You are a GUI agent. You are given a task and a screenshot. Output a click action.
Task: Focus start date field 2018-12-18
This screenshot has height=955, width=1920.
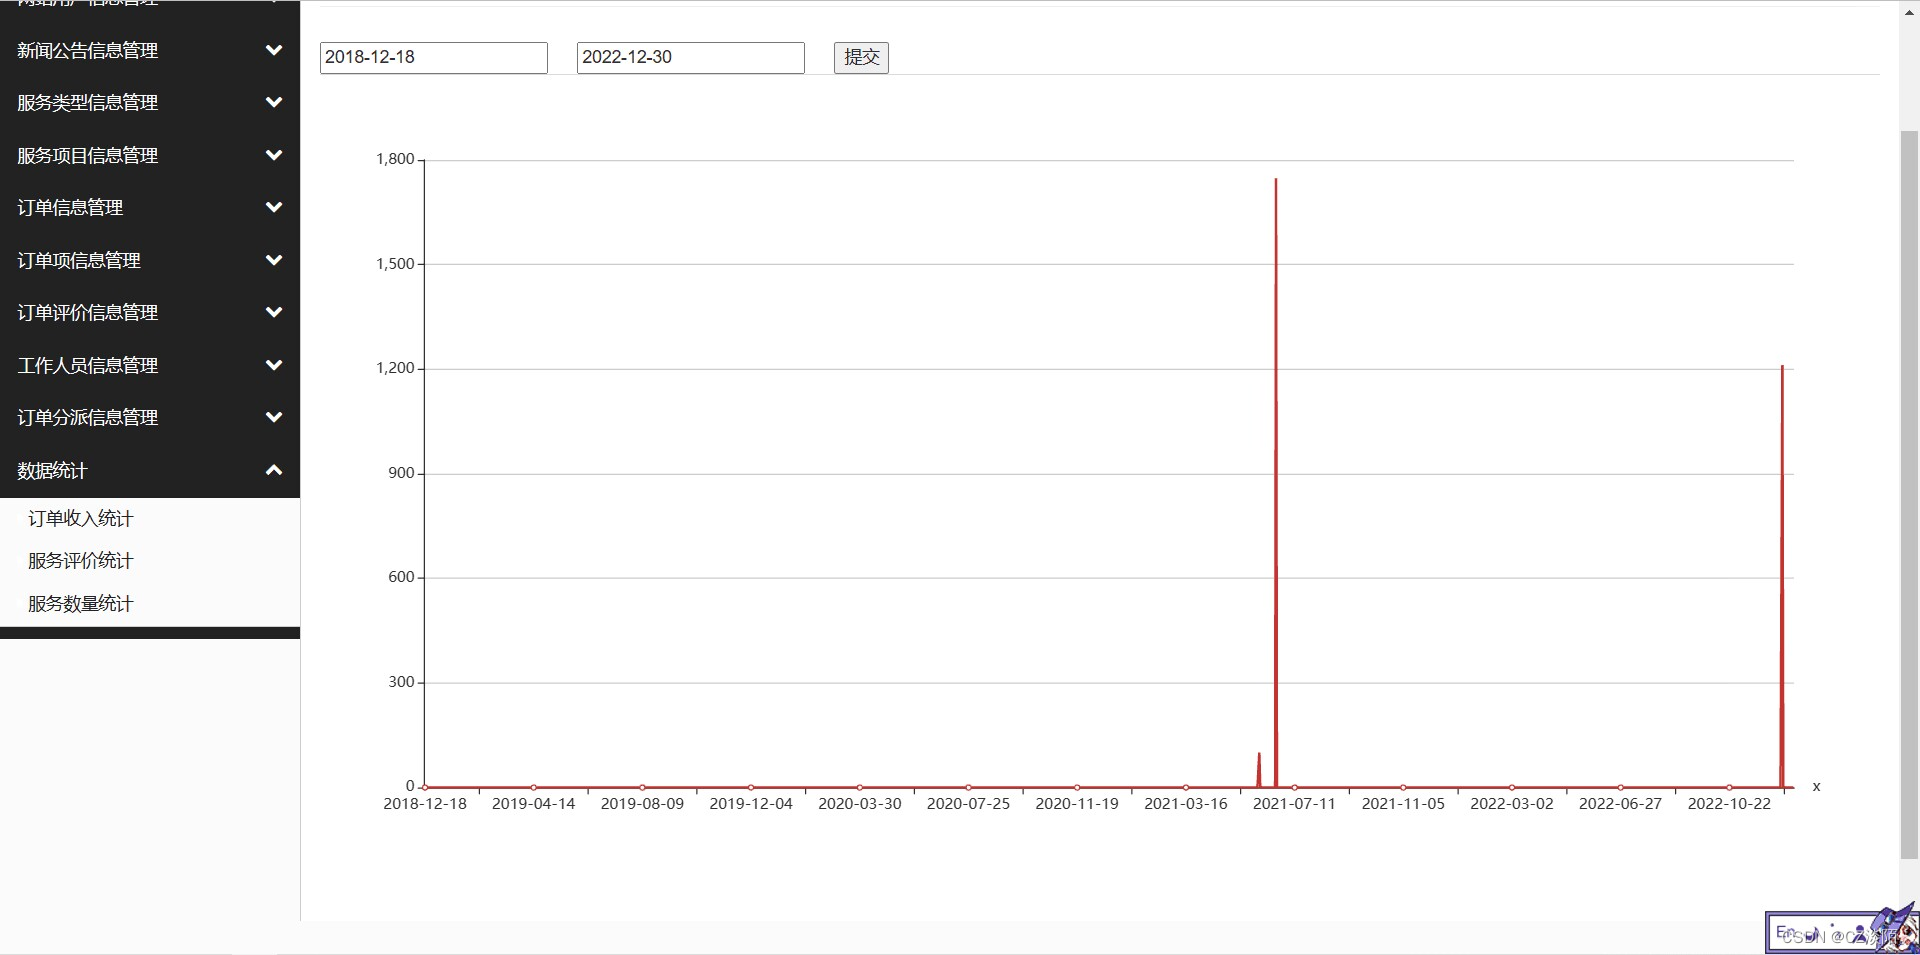(434, 57)
